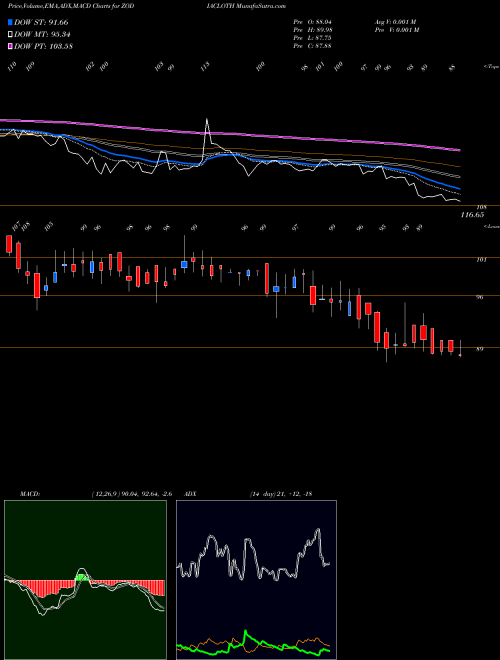Click the '113' top label above the spike
Viewport: 500px width, 660px height.
[x=205, y=67]
